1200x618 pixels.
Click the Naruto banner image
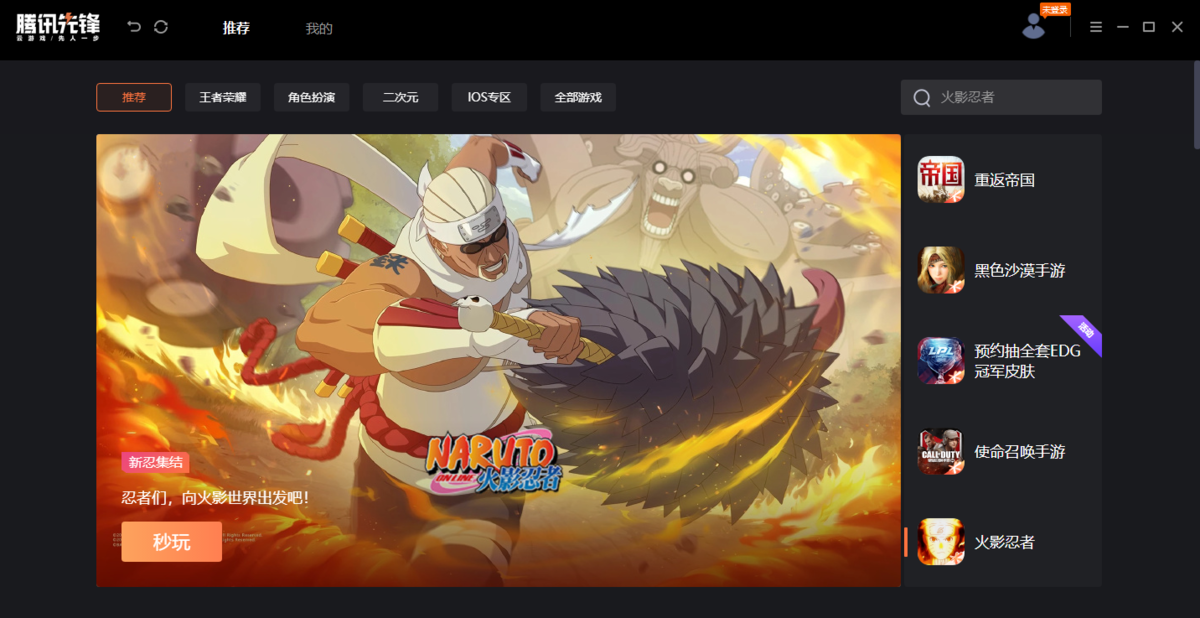coord(498,360)
